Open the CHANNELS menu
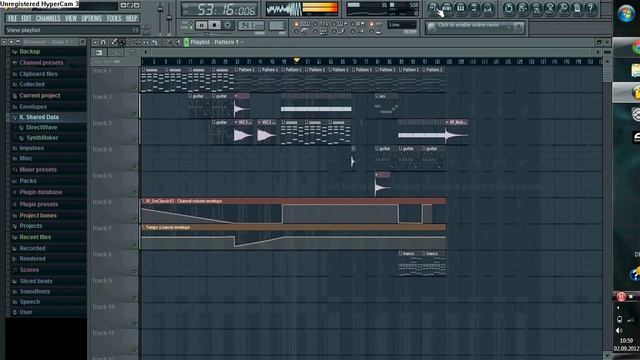Screen dimensions: 640x360 pos(48,18)
